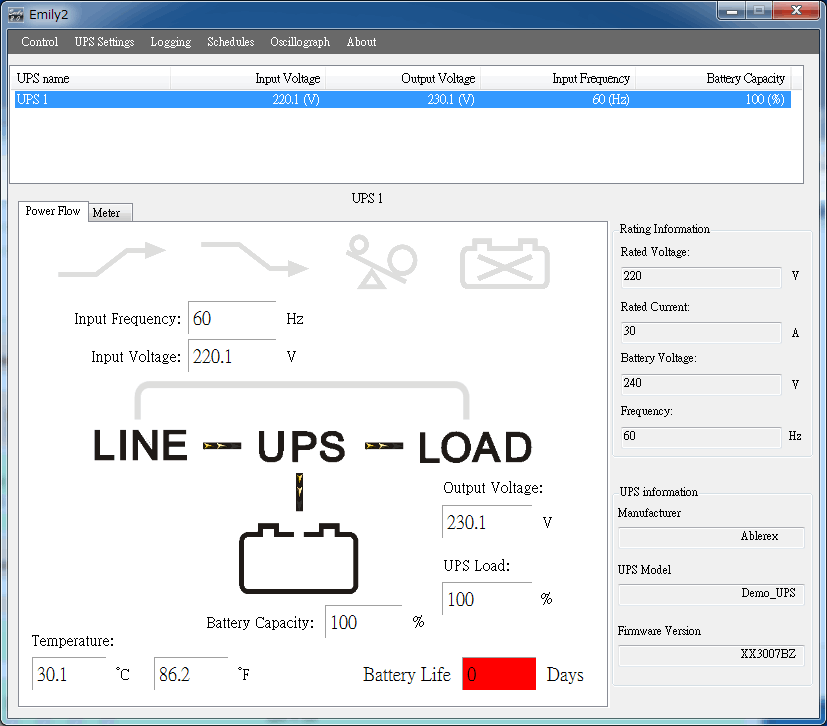The image size is (827, 726).
Task: Select the UPS 1 row in list
Action: pos(400,100)
